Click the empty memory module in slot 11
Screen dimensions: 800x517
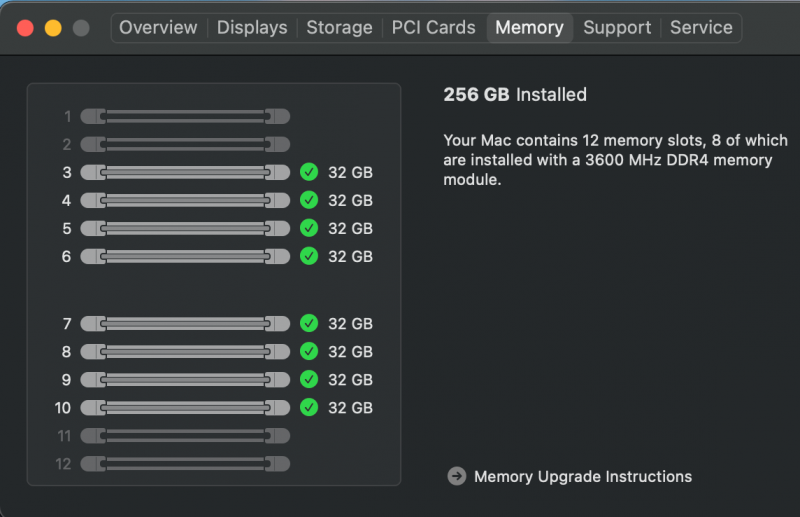[185, 436]
